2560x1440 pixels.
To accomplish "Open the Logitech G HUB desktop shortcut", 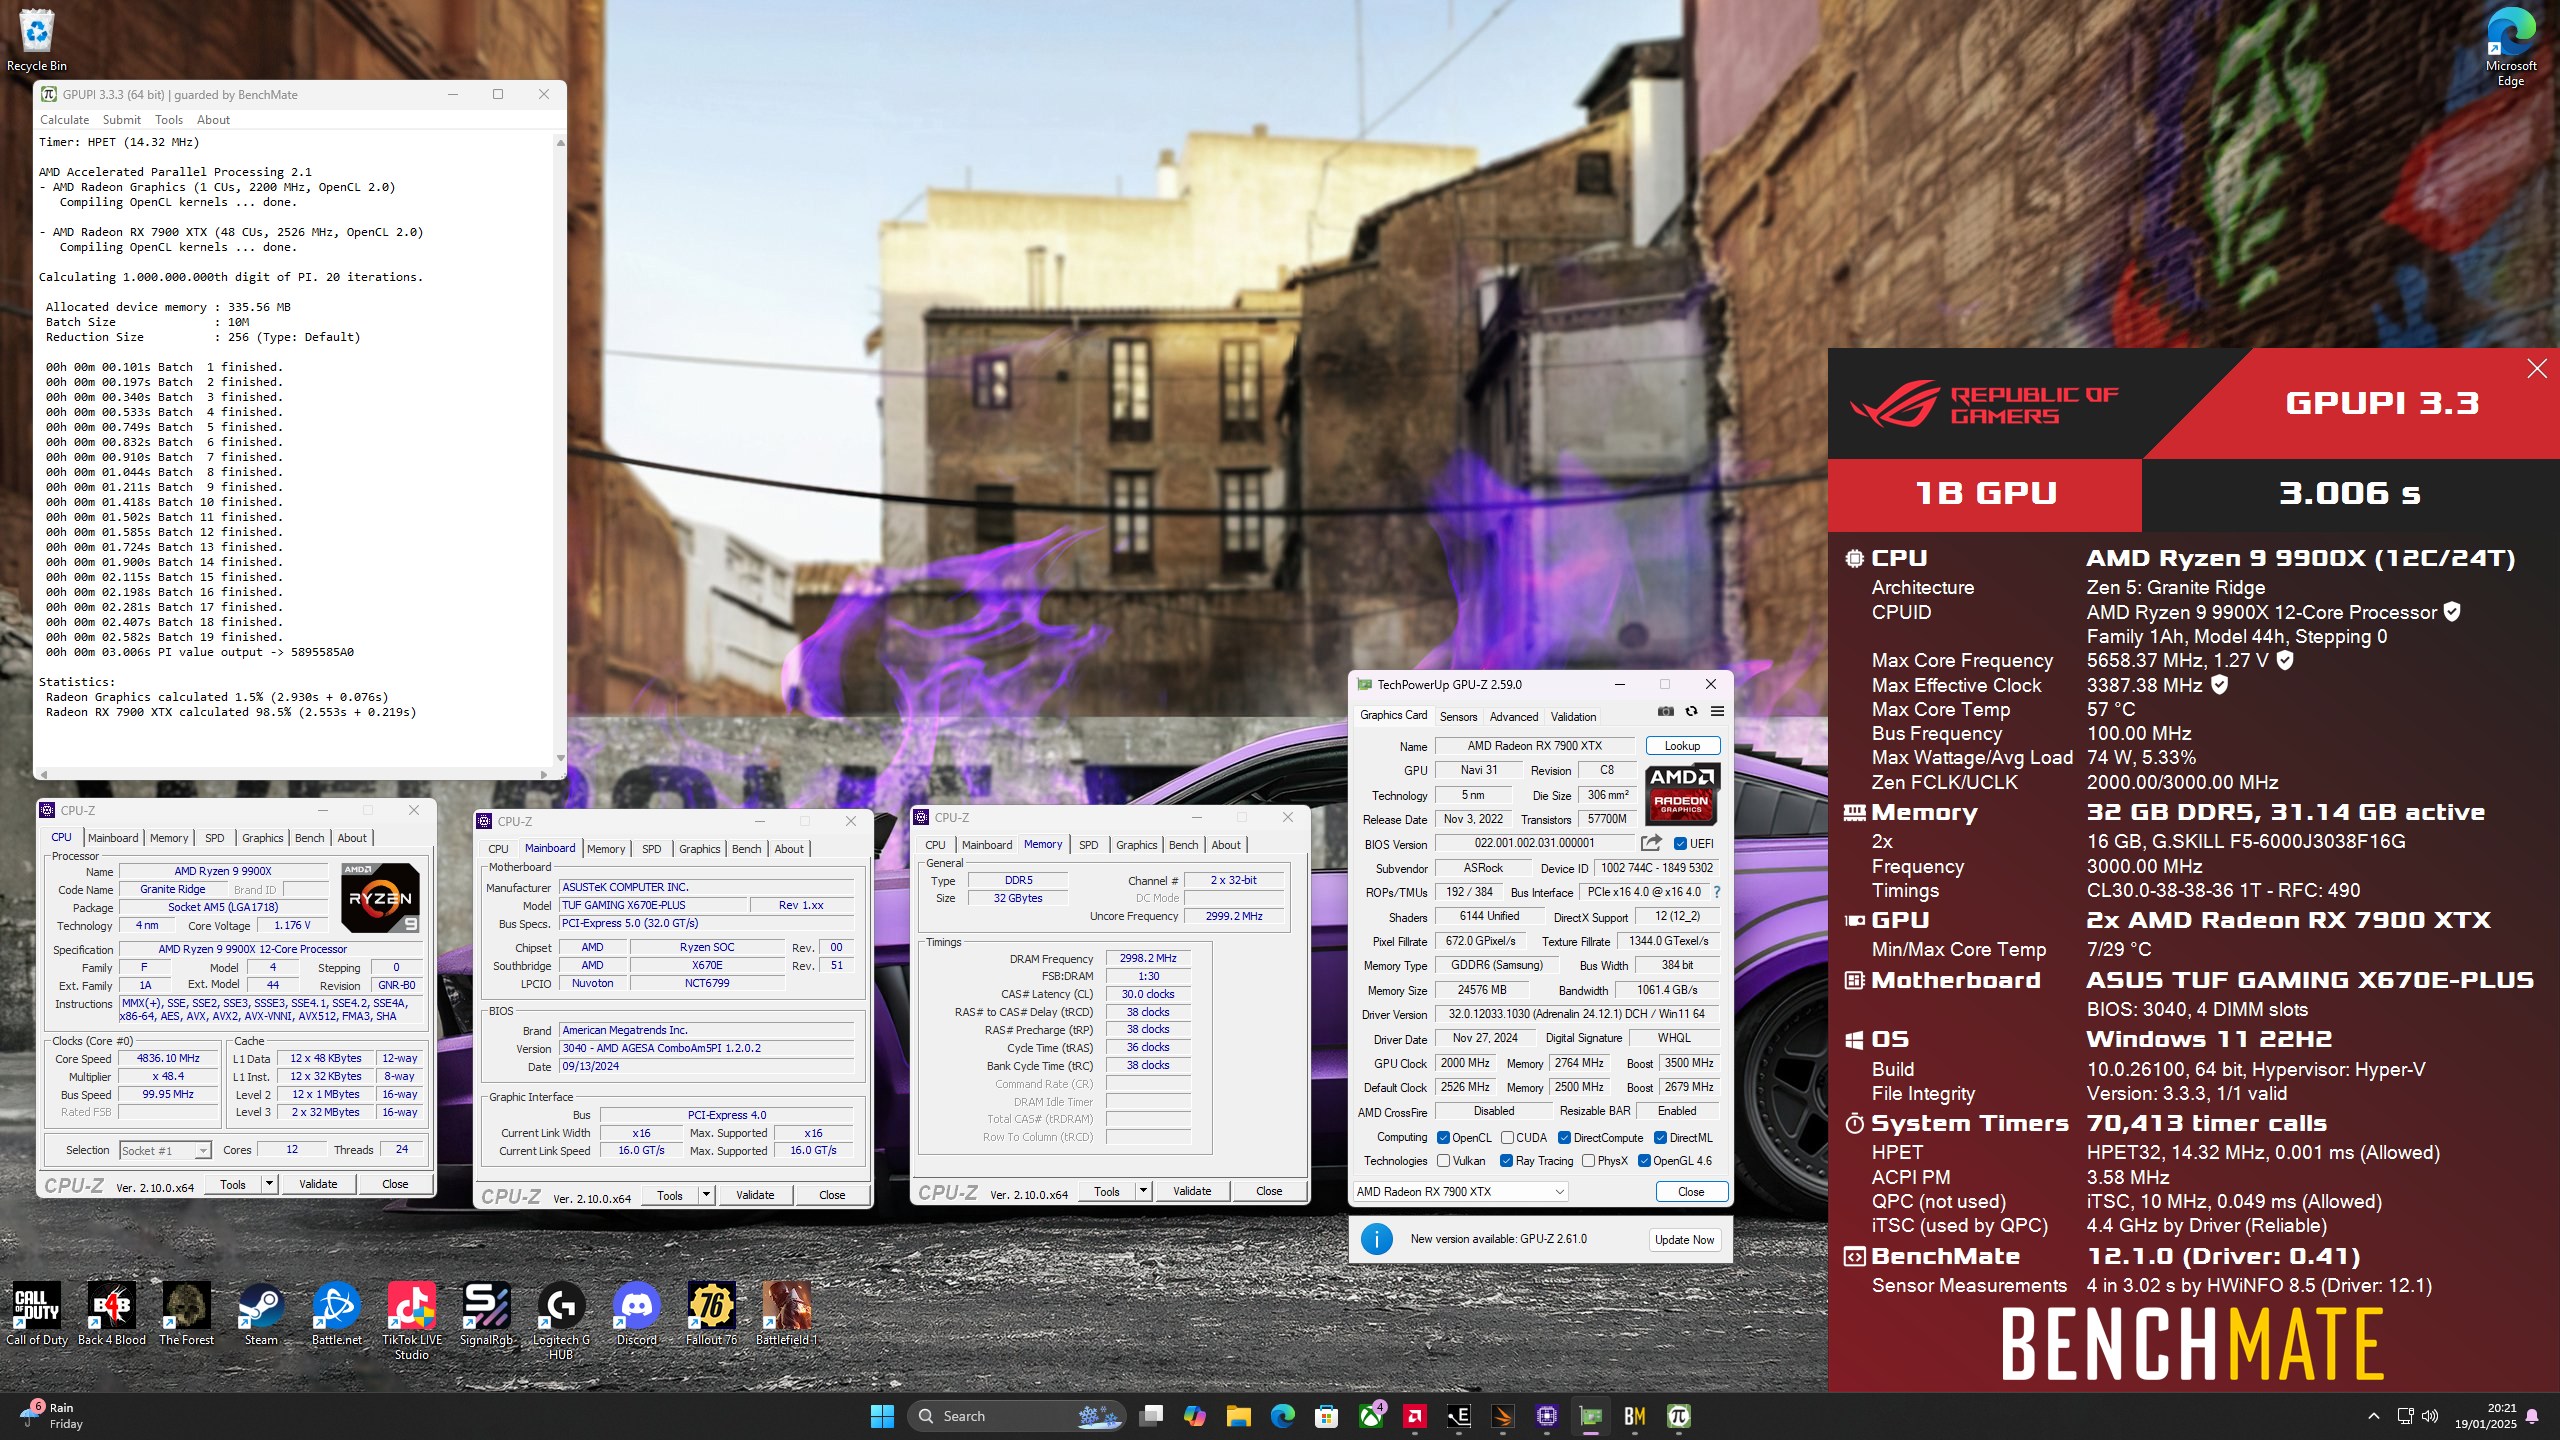I will [x=561, y=1321].
